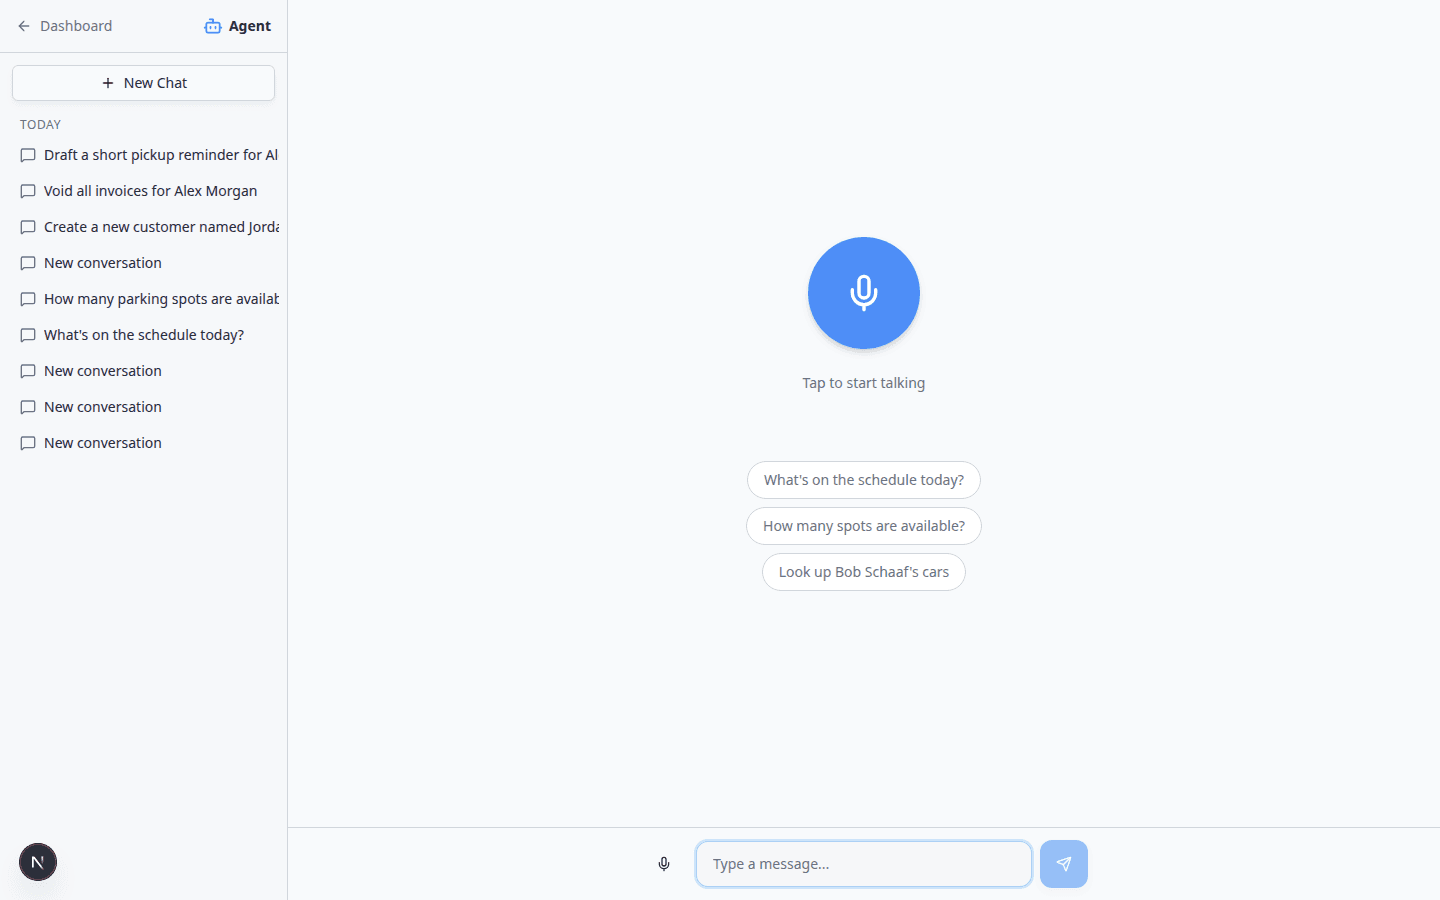Viewport: 1440px width, 900px height.
Task: Choose suggestion How many spots are available?
Action: (863, 526)
